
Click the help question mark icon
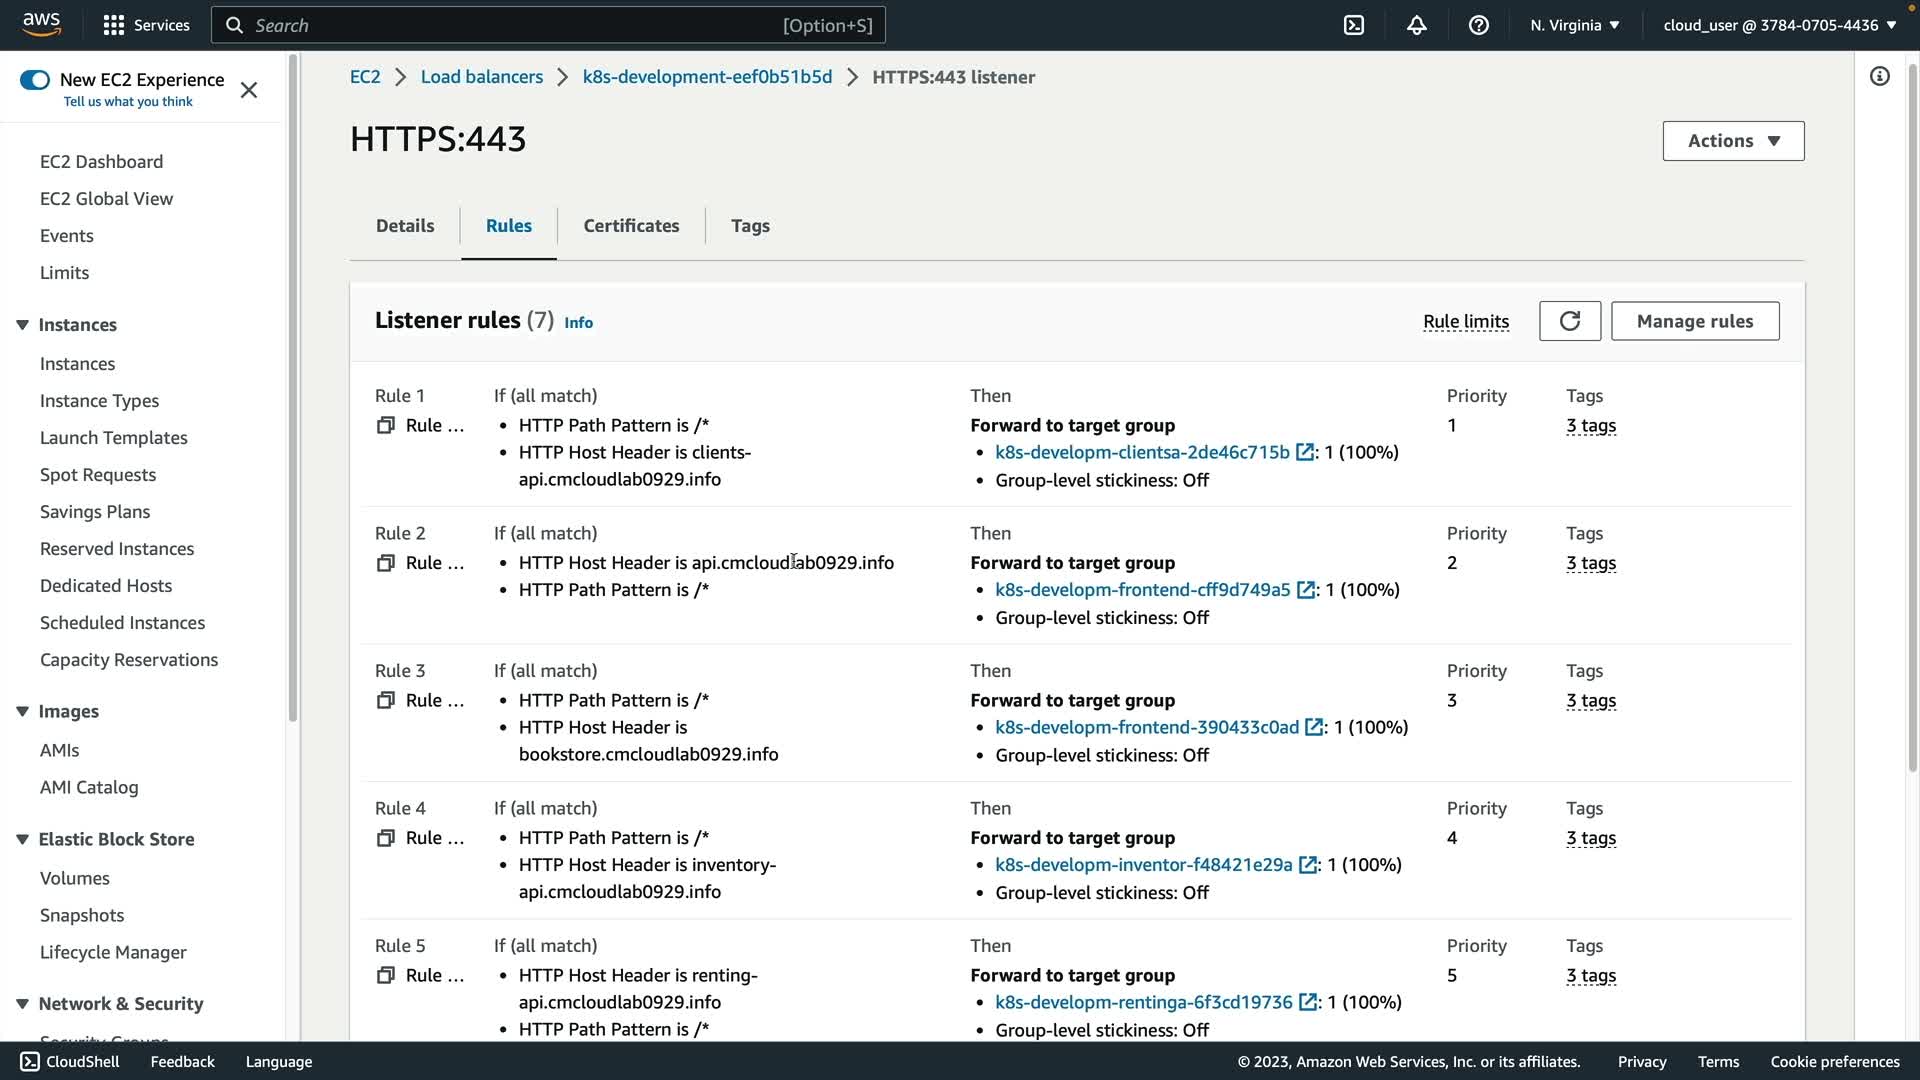click(1478, 25)
